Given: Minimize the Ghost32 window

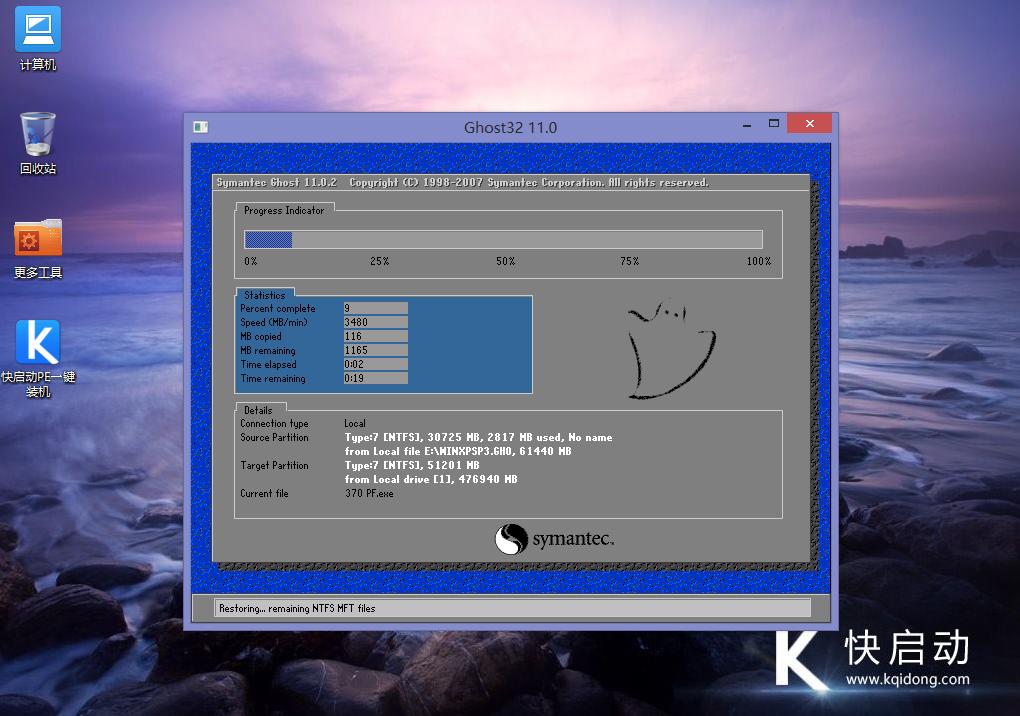Looking at the screenshot, I should pyautogui.click(x=744, y=125).
